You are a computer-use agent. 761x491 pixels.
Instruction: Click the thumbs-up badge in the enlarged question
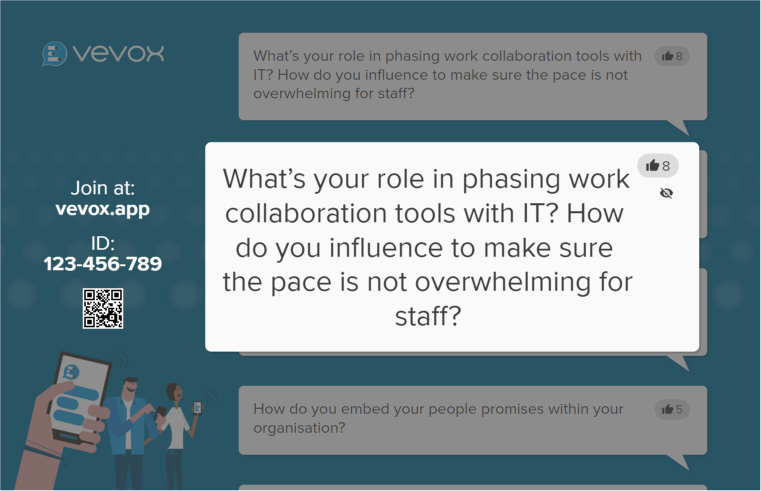(x=658, y=165)
